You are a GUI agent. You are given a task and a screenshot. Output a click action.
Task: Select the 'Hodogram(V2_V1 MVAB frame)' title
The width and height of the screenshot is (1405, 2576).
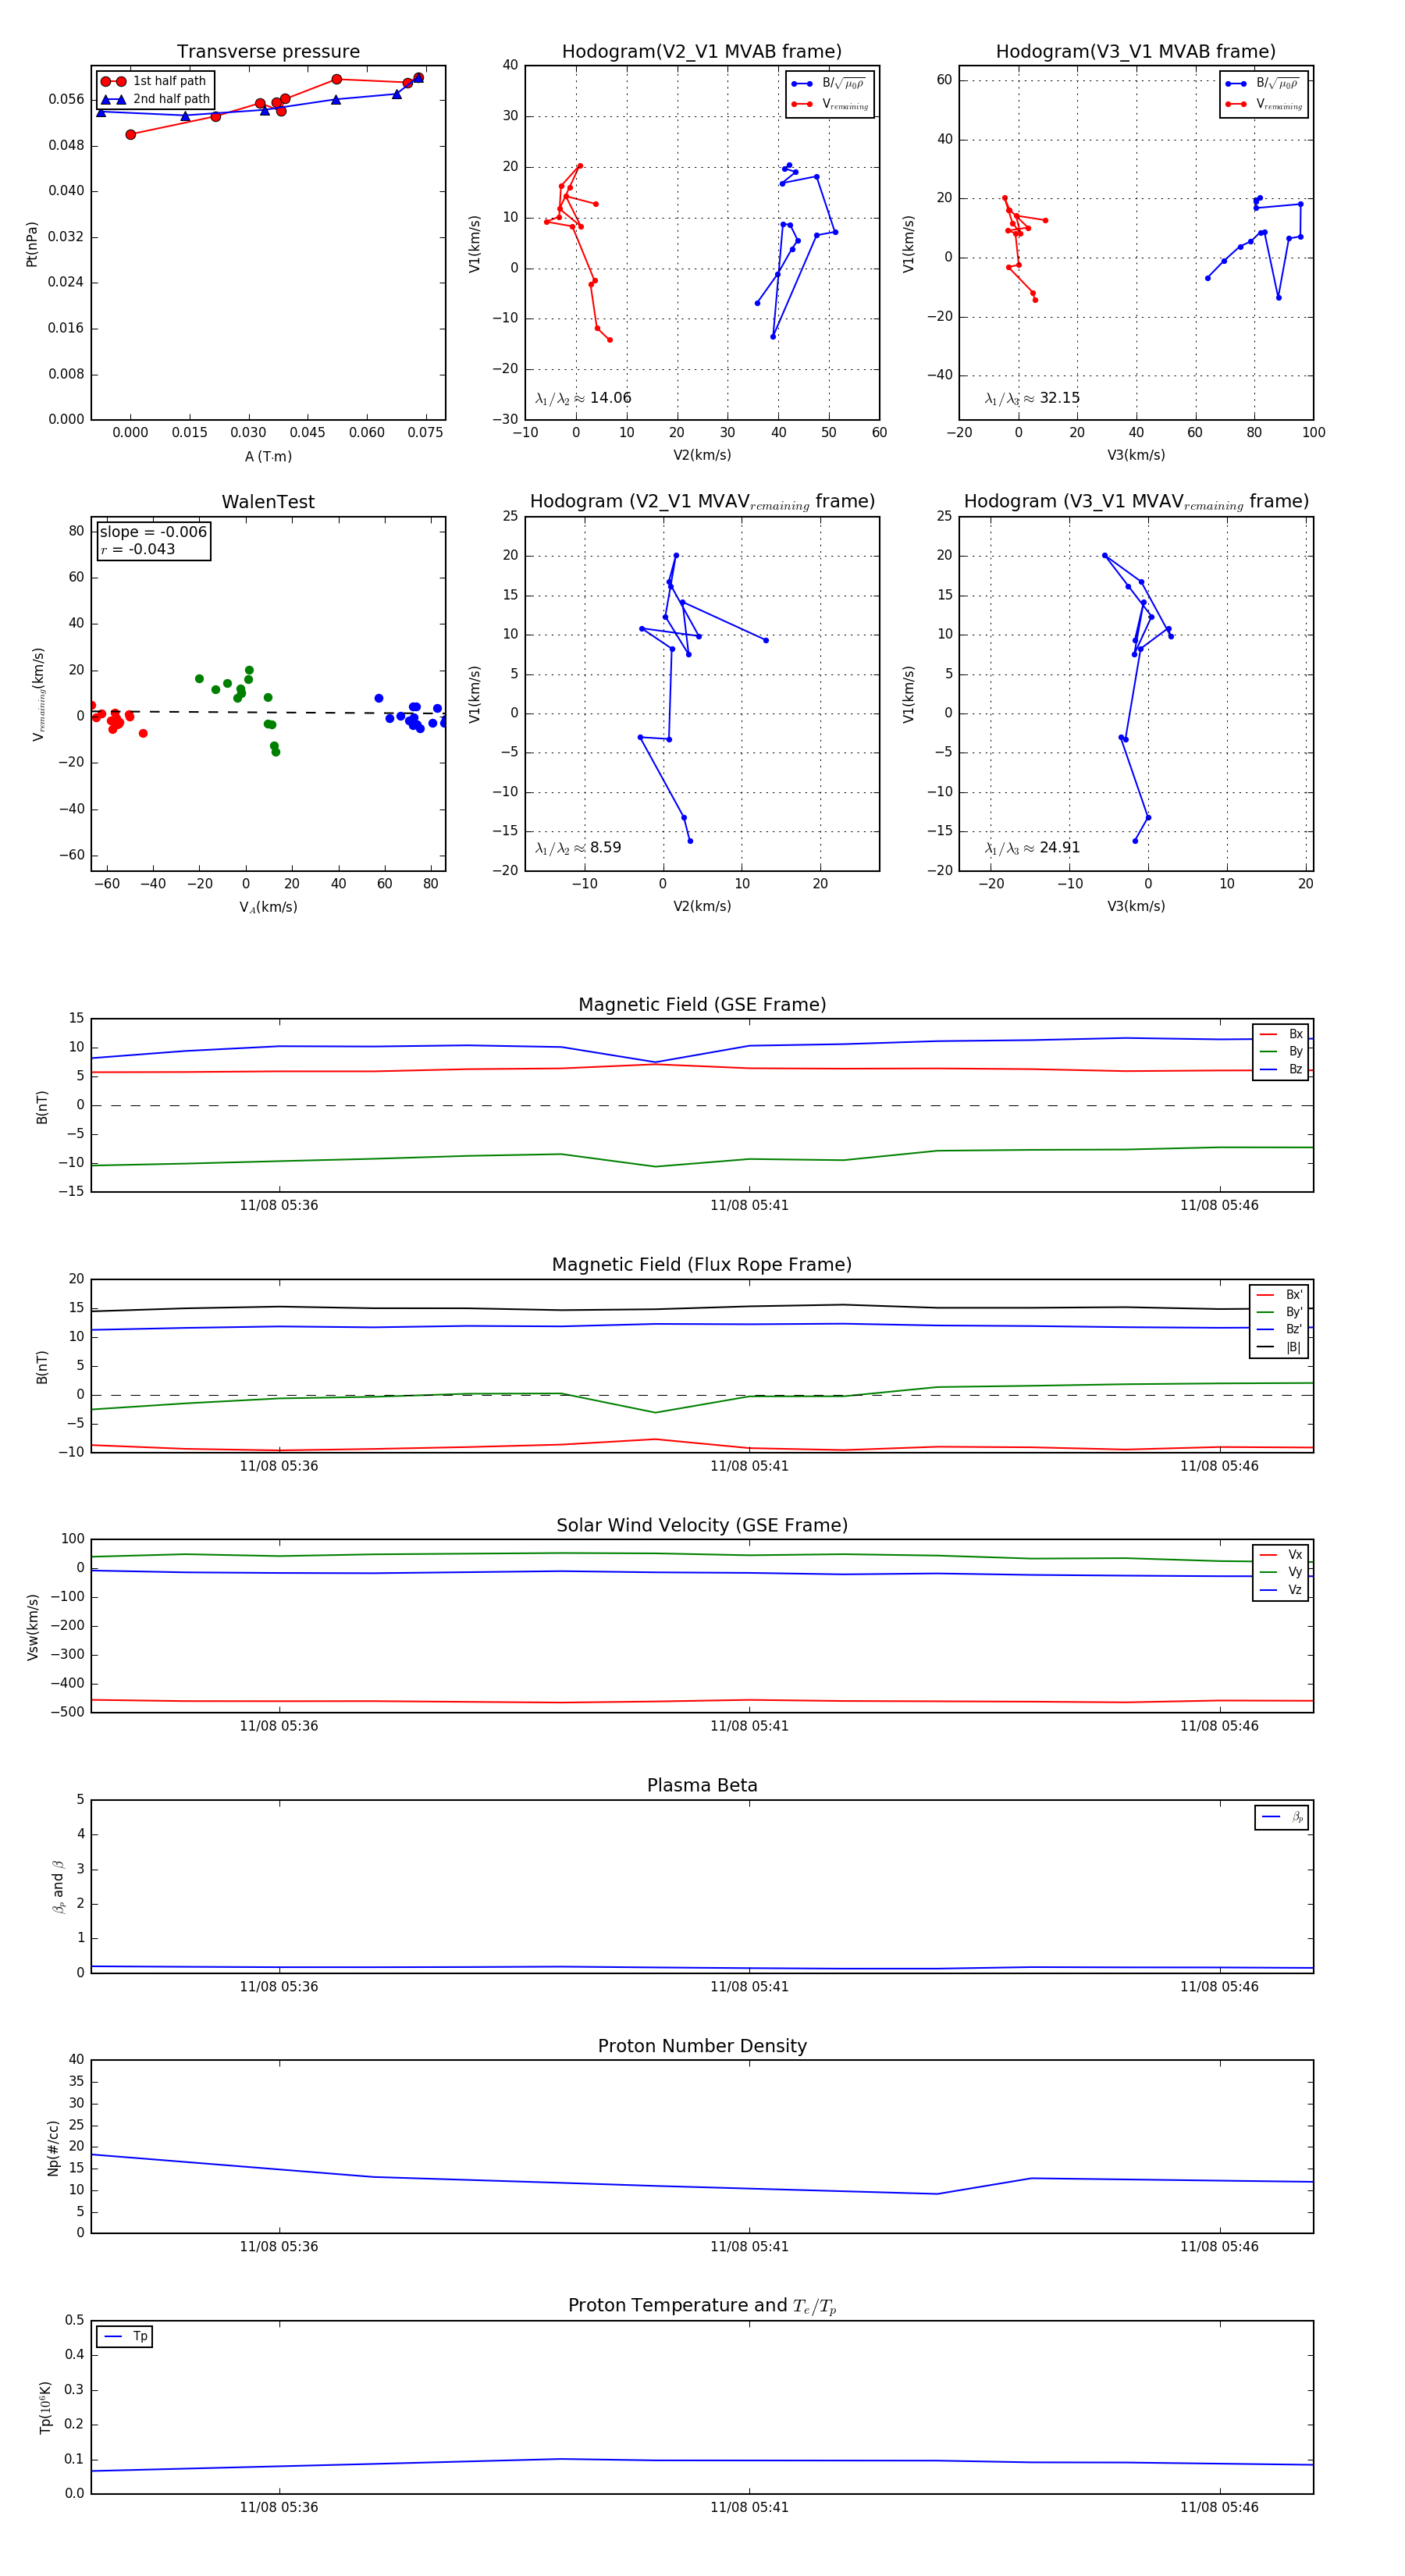tap(702, 52)
